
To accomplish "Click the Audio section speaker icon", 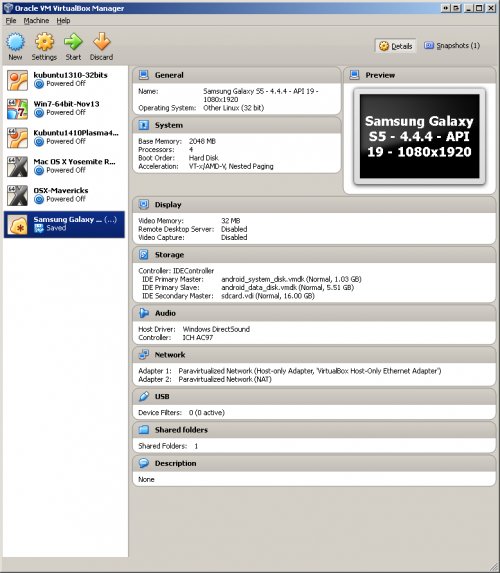I will coord(144,313).
